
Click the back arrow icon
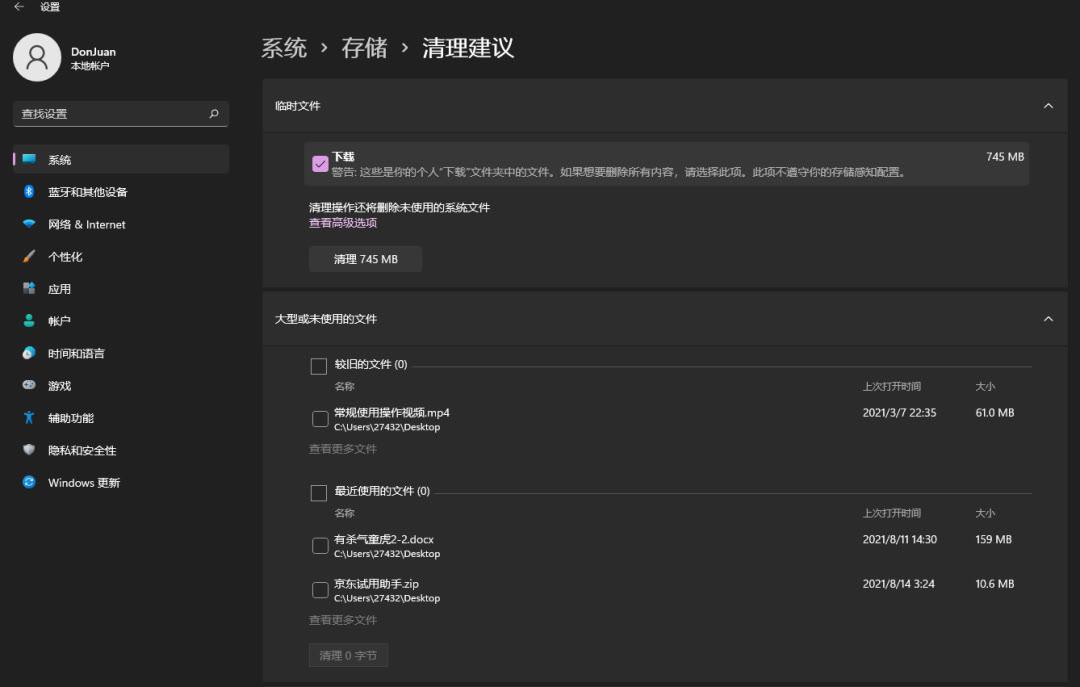pos(19,6)
